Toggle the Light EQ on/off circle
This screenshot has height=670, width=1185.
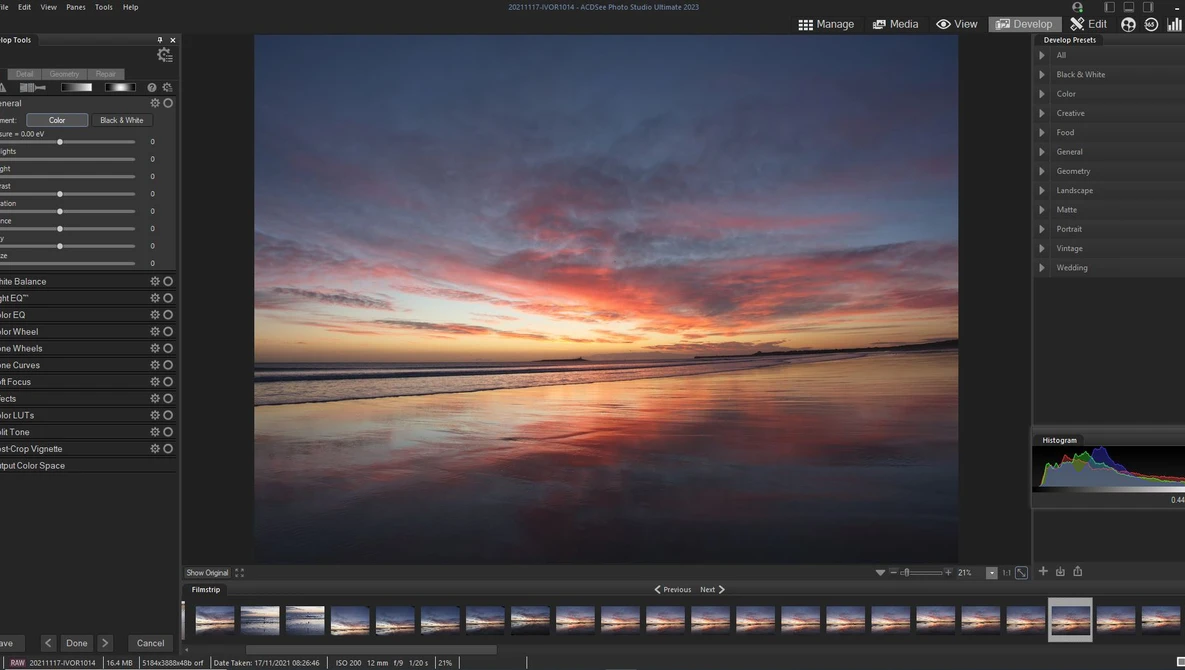coord(169,298)
